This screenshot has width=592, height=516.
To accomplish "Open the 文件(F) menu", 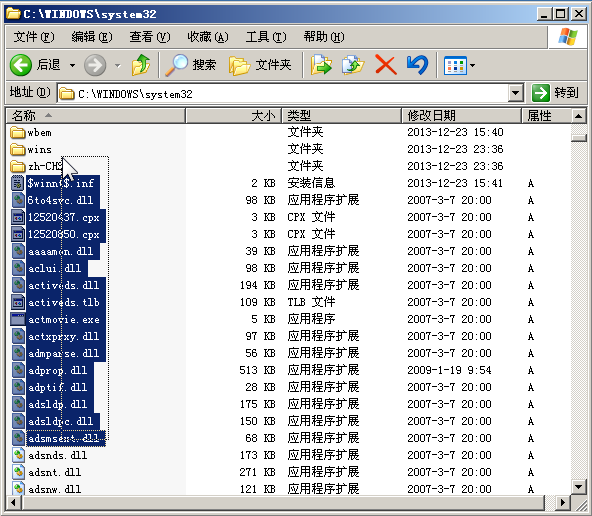I will [x=34, y=37].
